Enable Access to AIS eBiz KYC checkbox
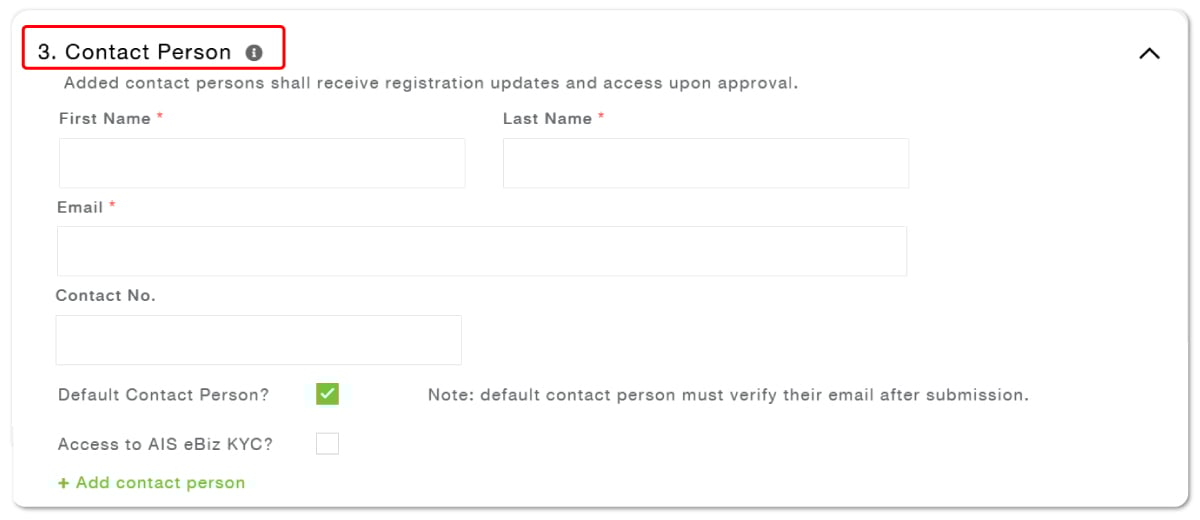This screenshot has width=1200, height=520. [327, 443]
